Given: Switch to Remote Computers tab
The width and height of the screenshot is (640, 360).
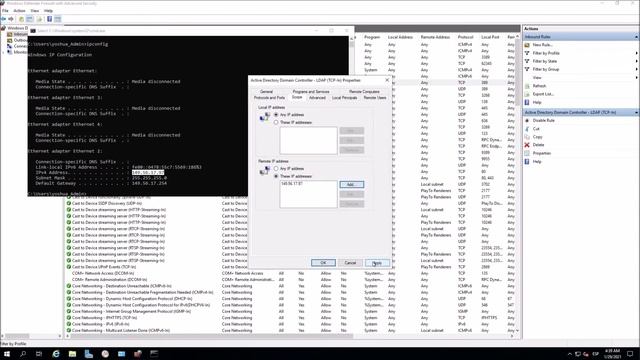Looking at the screenshot, I should point(364,92).
